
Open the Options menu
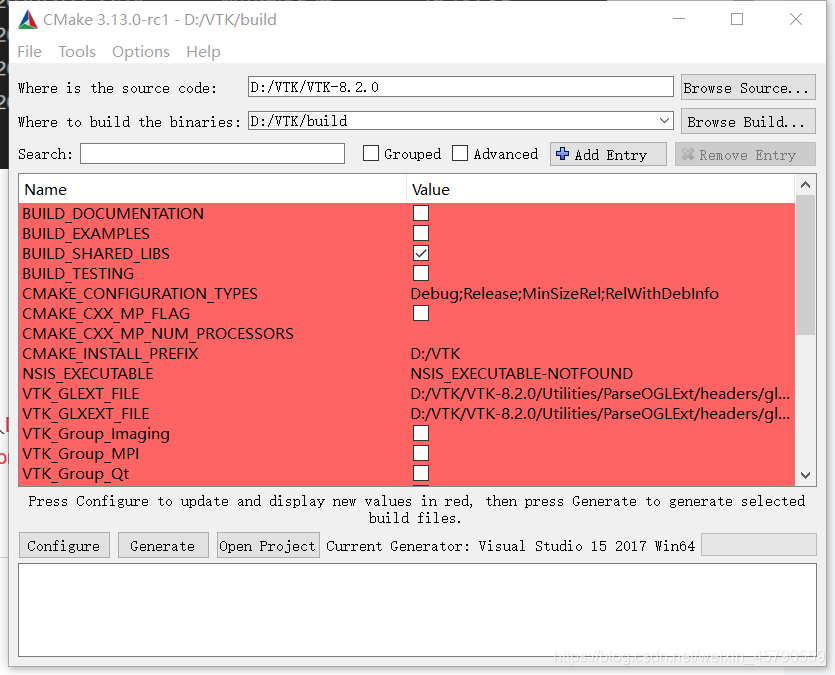coord(141,52)
